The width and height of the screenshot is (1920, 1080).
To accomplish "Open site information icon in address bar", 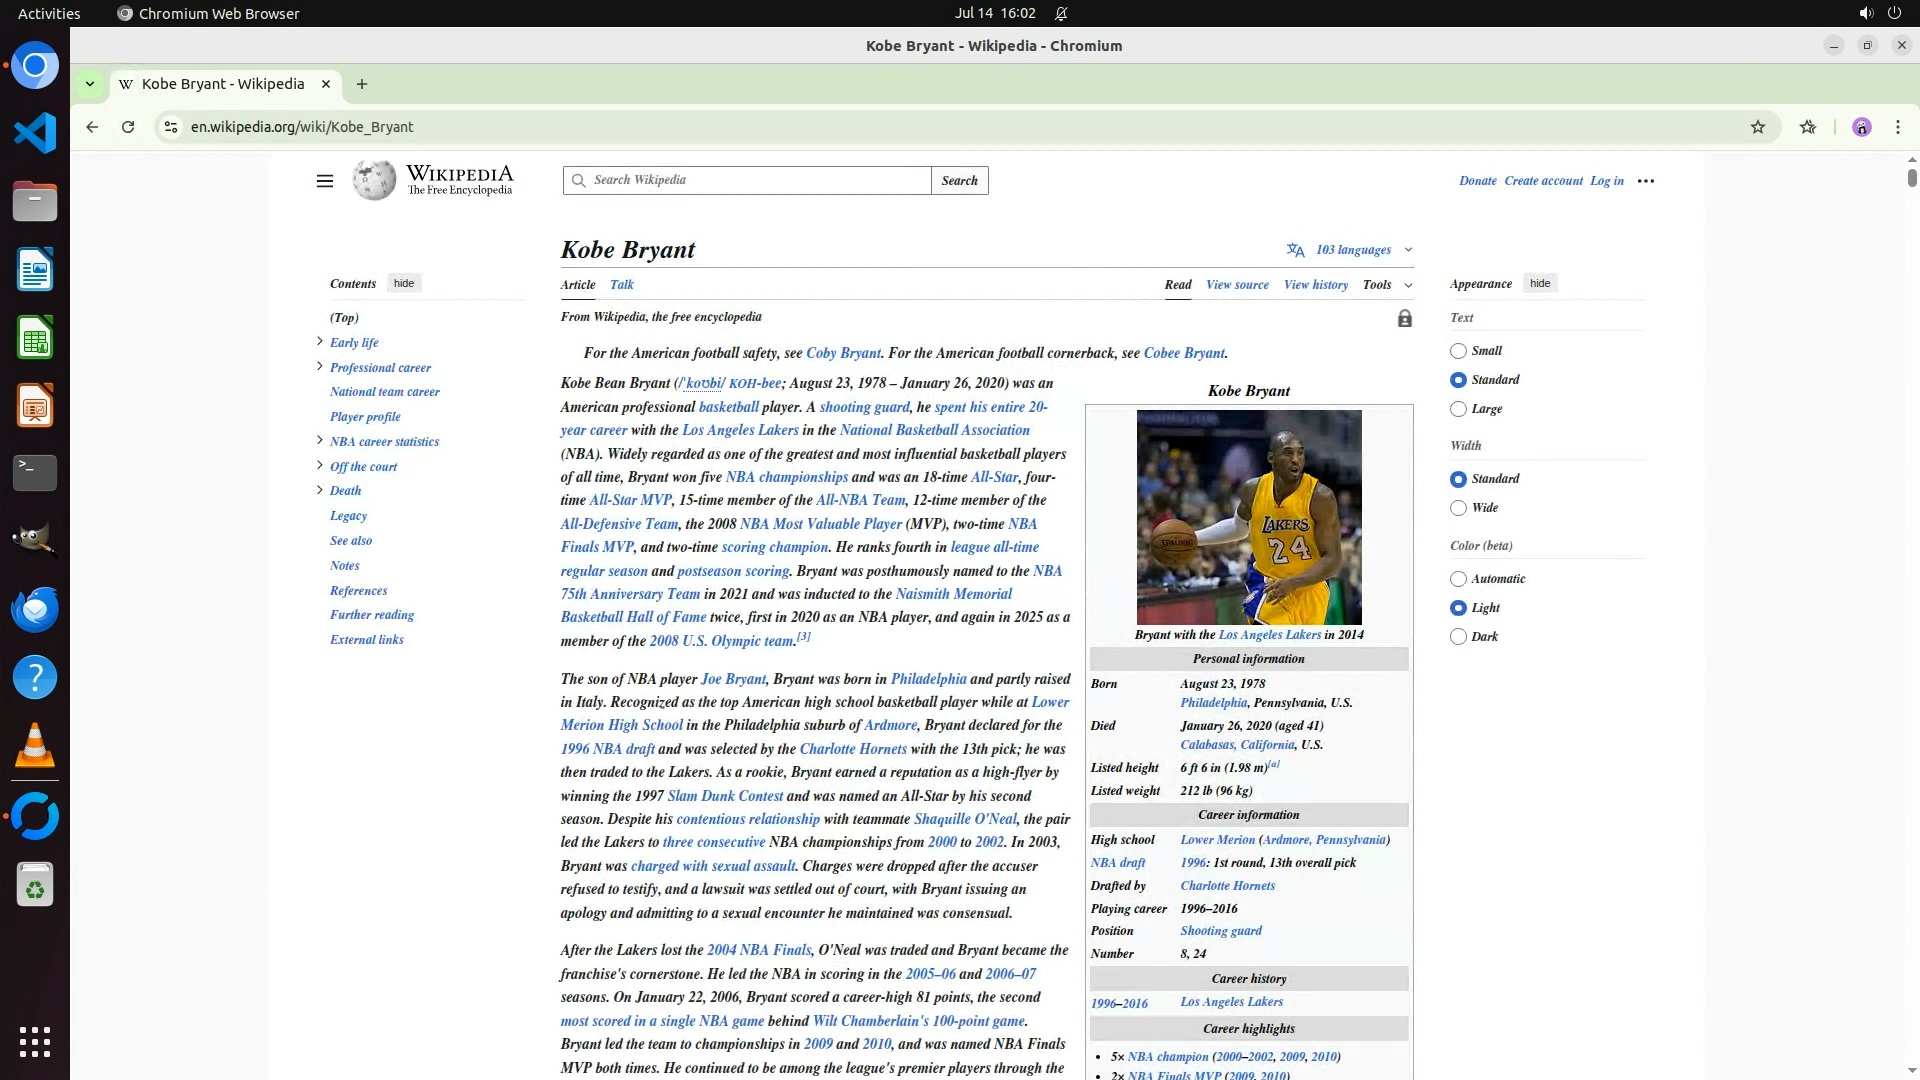I will pos(171,127).
